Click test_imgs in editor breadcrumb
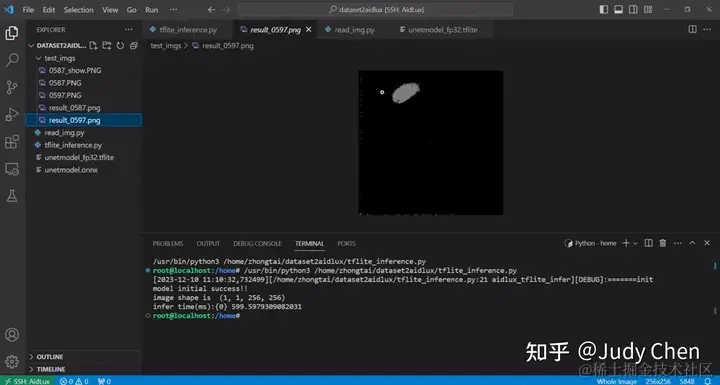 (x=166, y=45)
